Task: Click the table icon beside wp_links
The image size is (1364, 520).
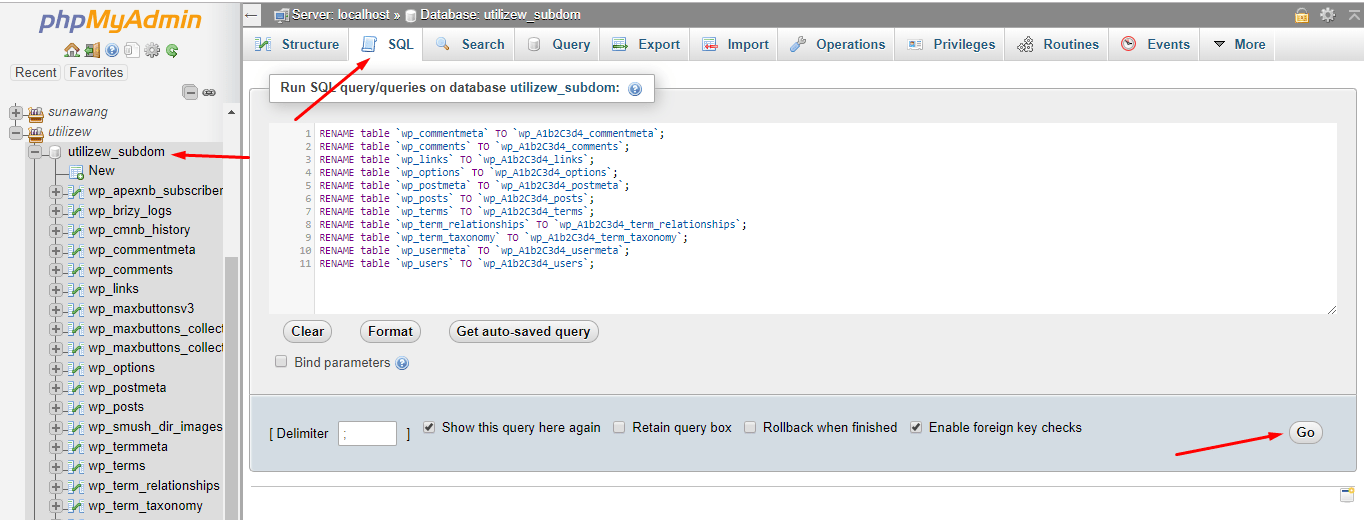Action: tap(76, 289)
